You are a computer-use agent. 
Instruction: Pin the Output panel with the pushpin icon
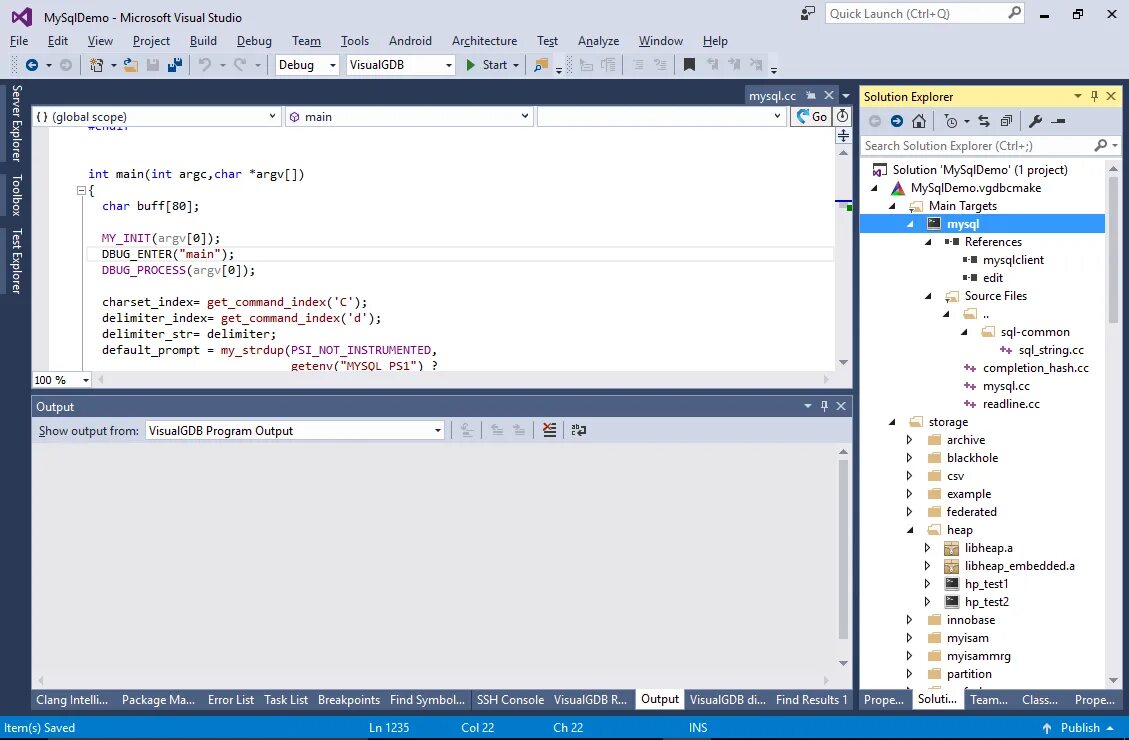tap(824, 406)
